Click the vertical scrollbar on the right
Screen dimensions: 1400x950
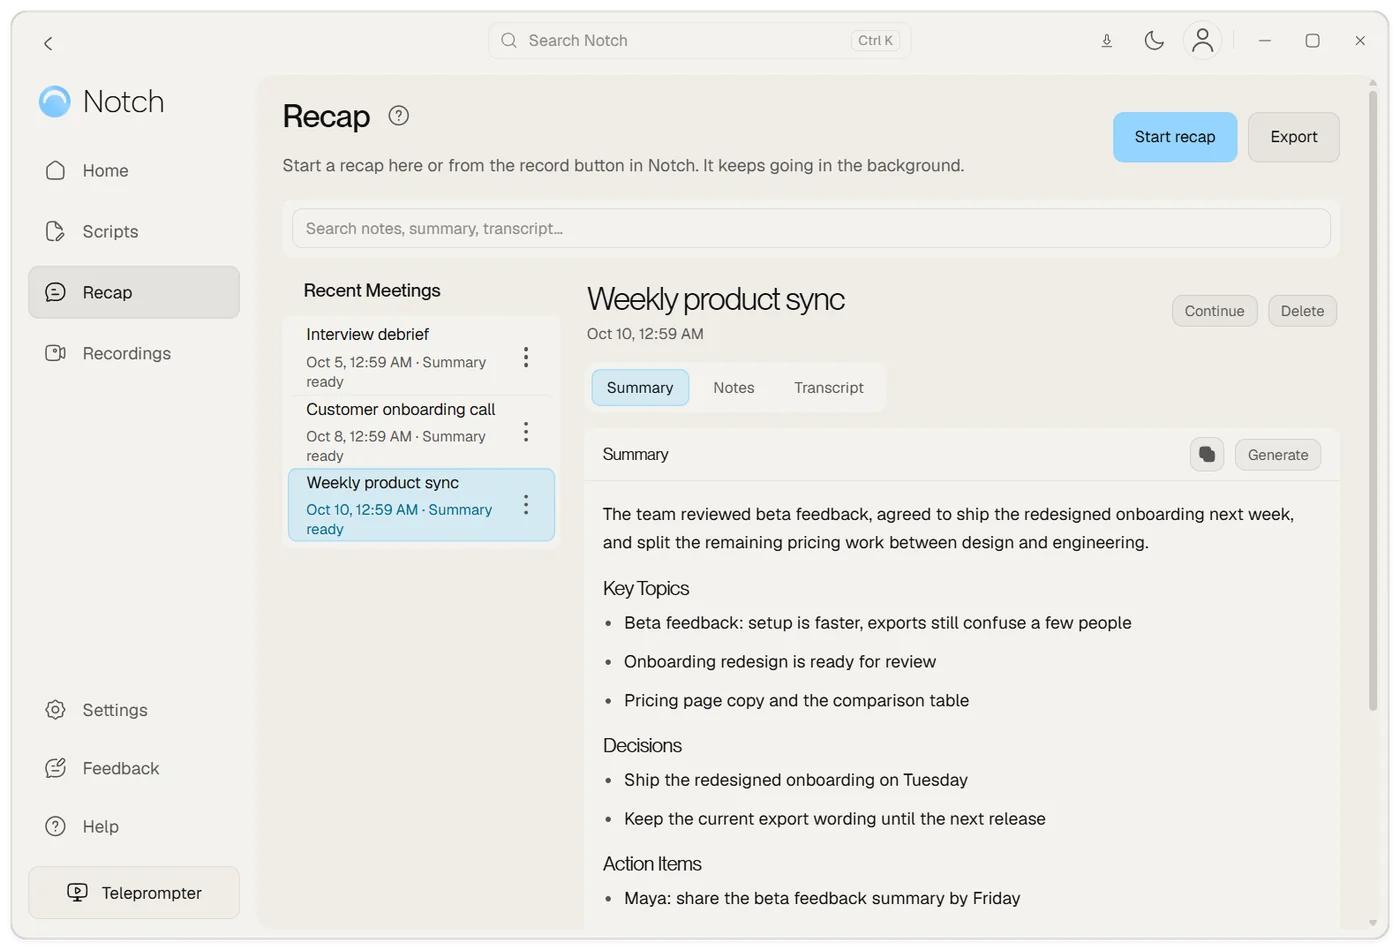[1373, 400]
